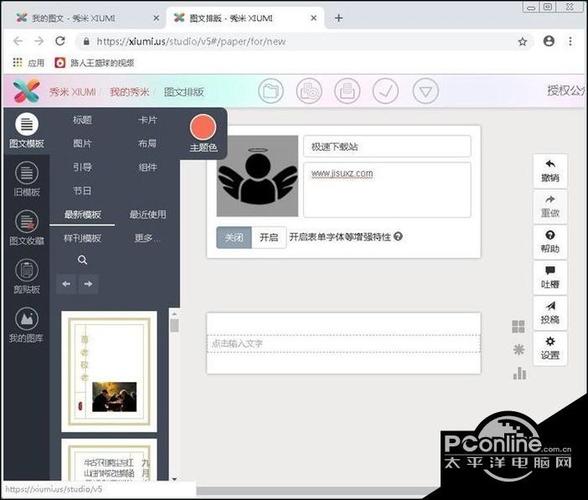Go to previous template page arrow
The height and width of the screenshot is (500, 588).
66,284
